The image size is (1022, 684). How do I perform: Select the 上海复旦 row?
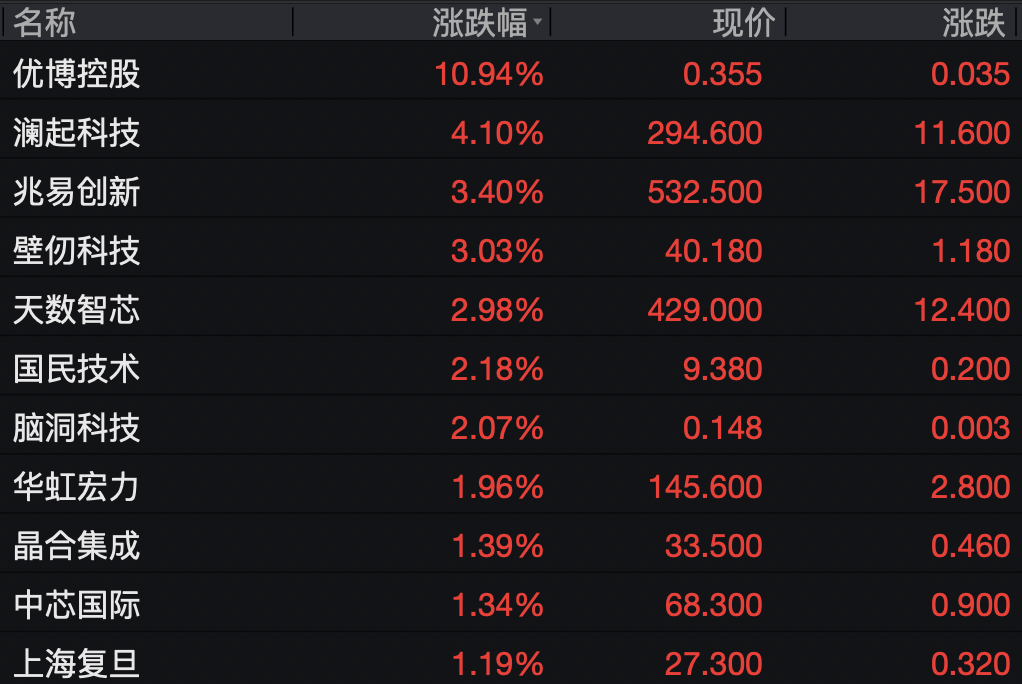click(x=511, y=659)
